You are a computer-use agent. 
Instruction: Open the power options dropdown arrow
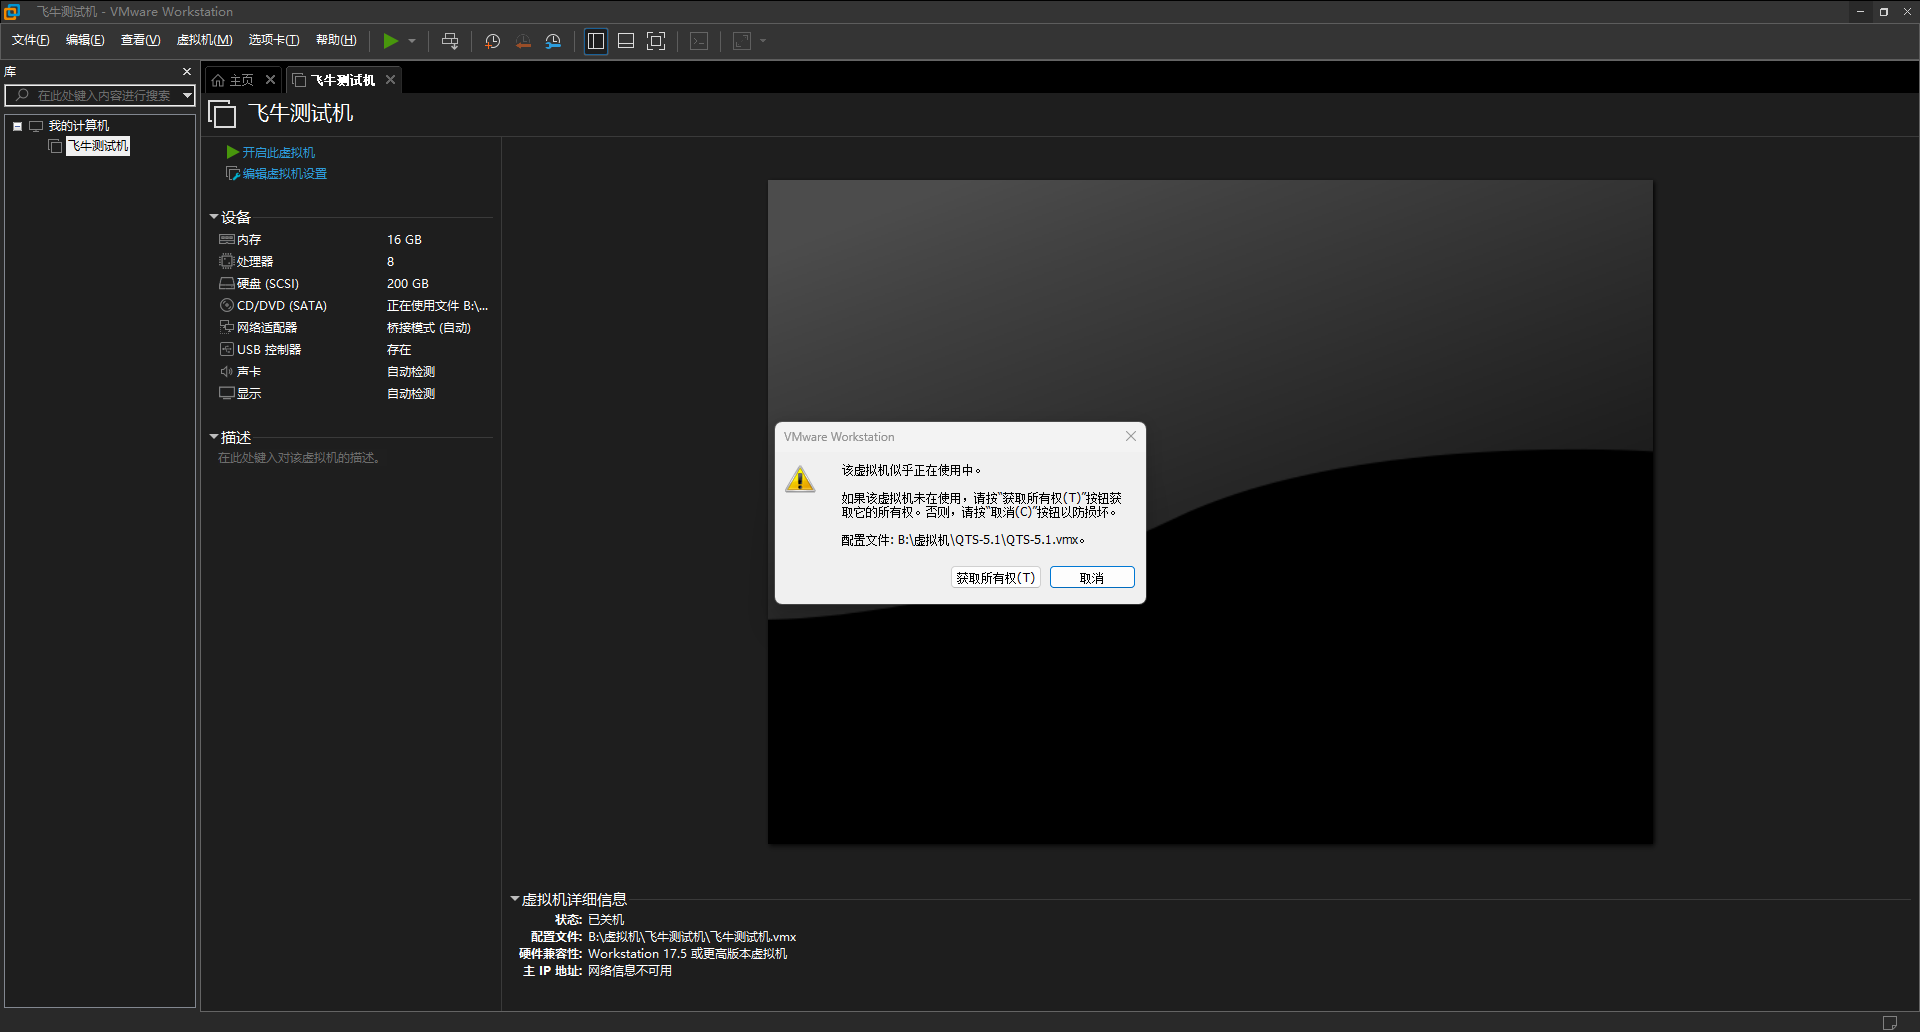[x=412, y=41]
